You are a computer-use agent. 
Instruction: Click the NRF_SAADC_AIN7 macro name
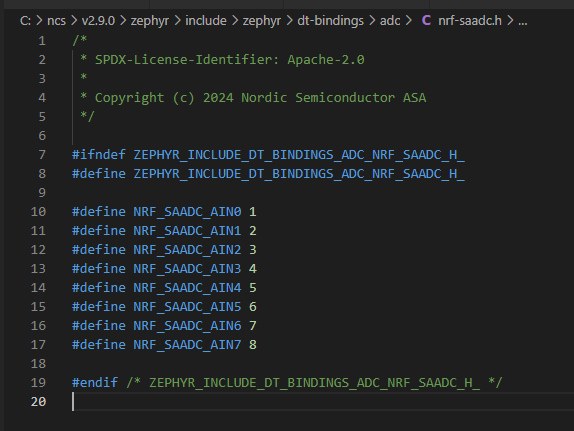pyautogui.click(x=187, y=345)
